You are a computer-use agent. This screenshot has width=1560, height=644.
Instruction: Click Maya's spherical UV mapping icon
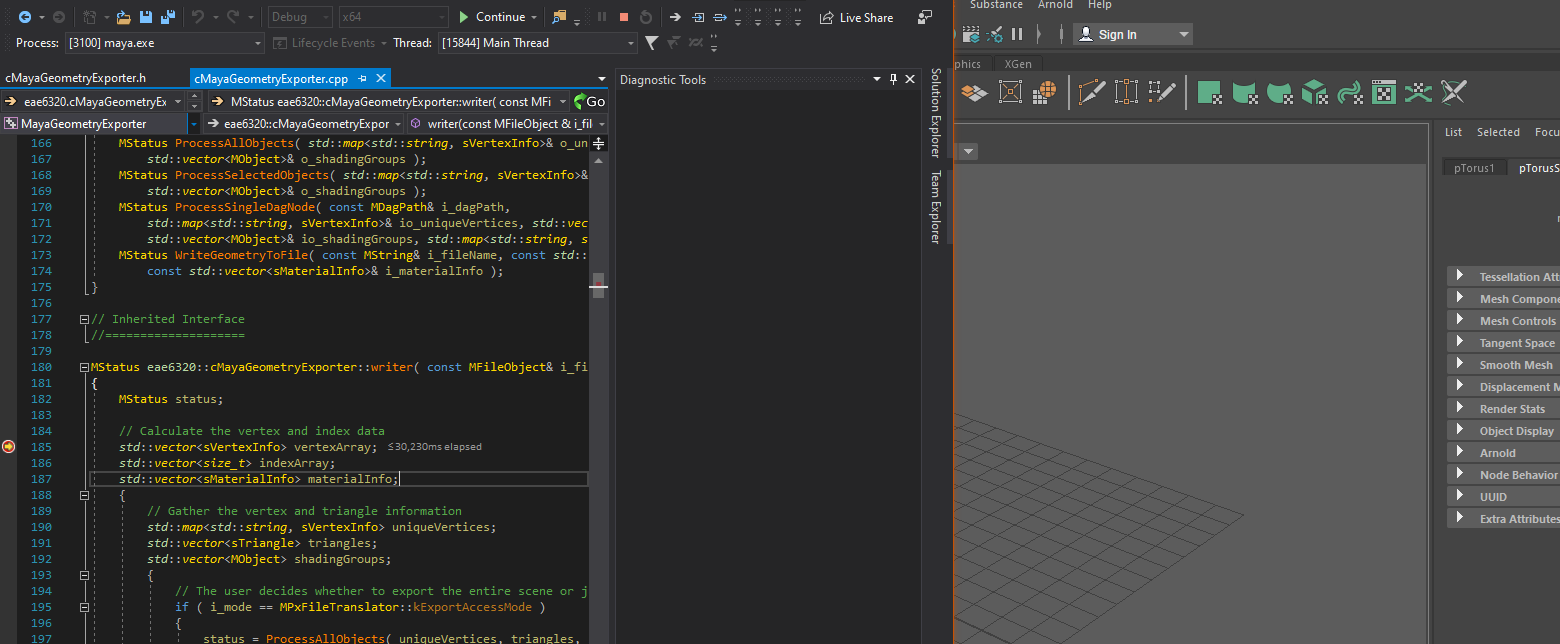click(1279, 93)
